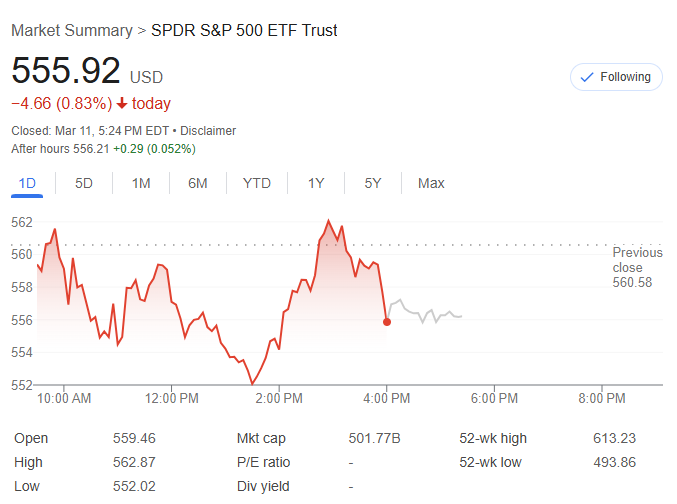Image resolution: width=677 pixels, height=504 pixels.
Task: Click the 52-wk high value 613.23
Action: click(615, 438)
